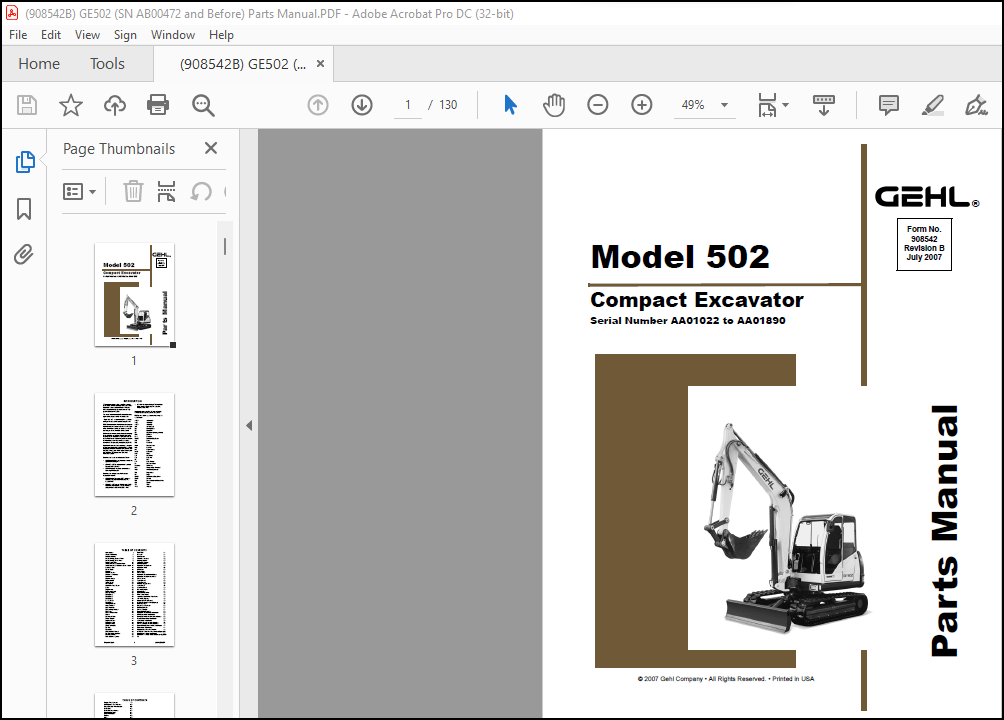
Task: Open the Attachments paperclip panel
Action: click(x=24, y=255)
